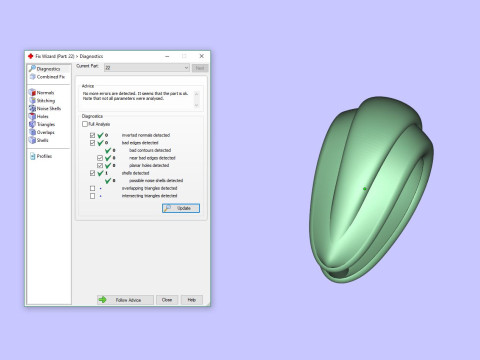The image size is (480, 360).
Task: Click the Advice message text
Action: coord(135,96)
